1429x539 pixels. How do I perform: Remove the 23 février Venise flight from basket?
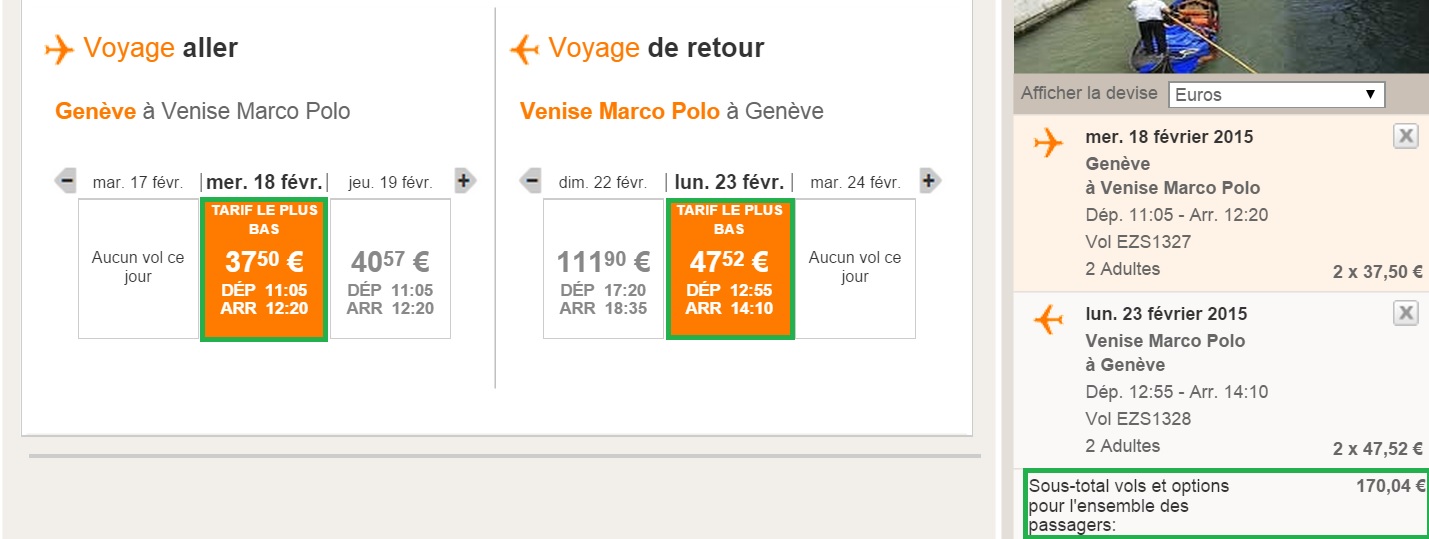pyautogui.click(x=1405, y=314)
